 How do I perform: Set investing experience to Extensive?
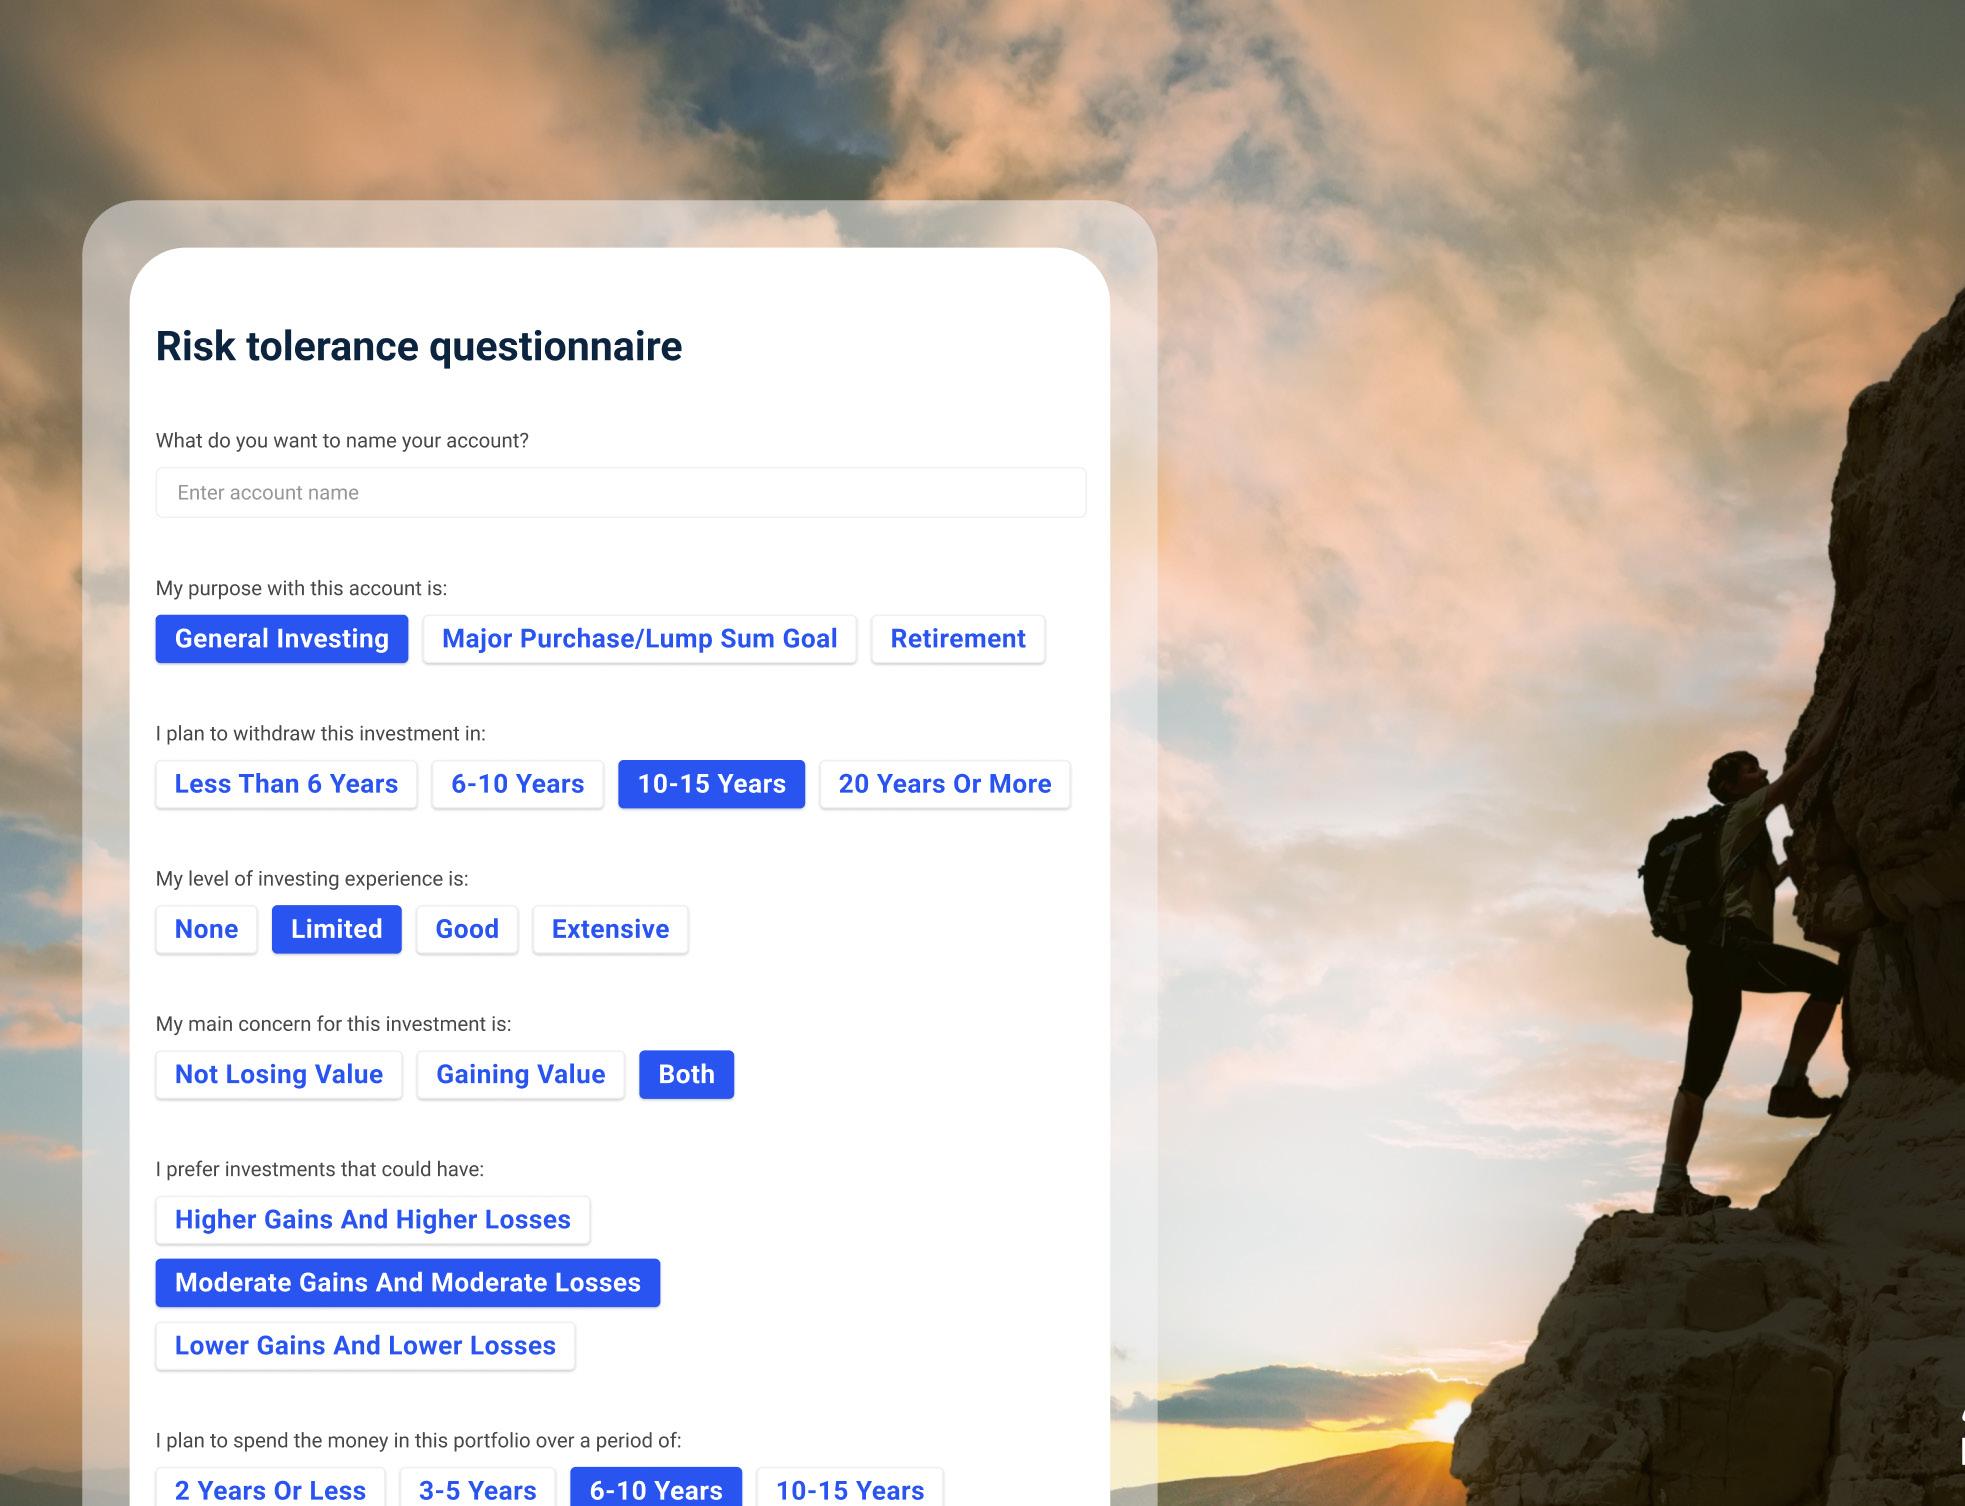point(610,929)
